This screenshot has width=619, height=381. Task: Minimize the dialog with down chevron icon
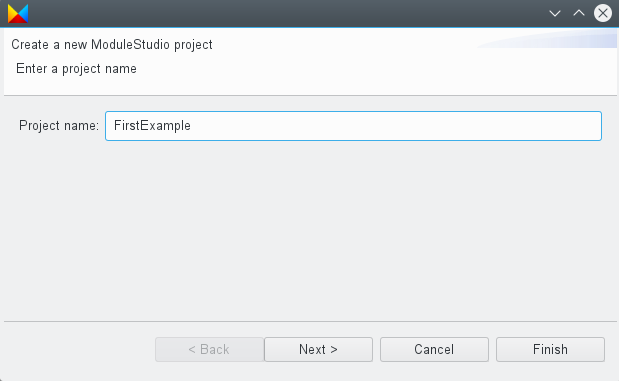(x=555, y=13)
